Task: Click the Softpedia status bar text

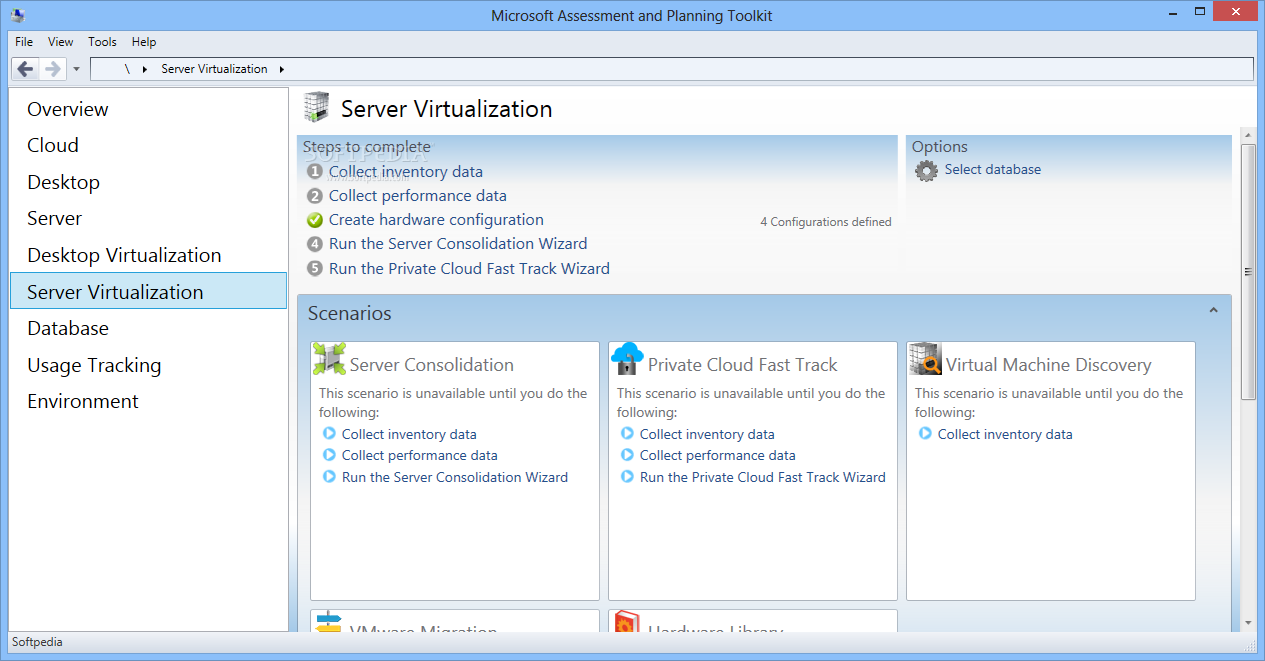Action: tap(37, 642)
